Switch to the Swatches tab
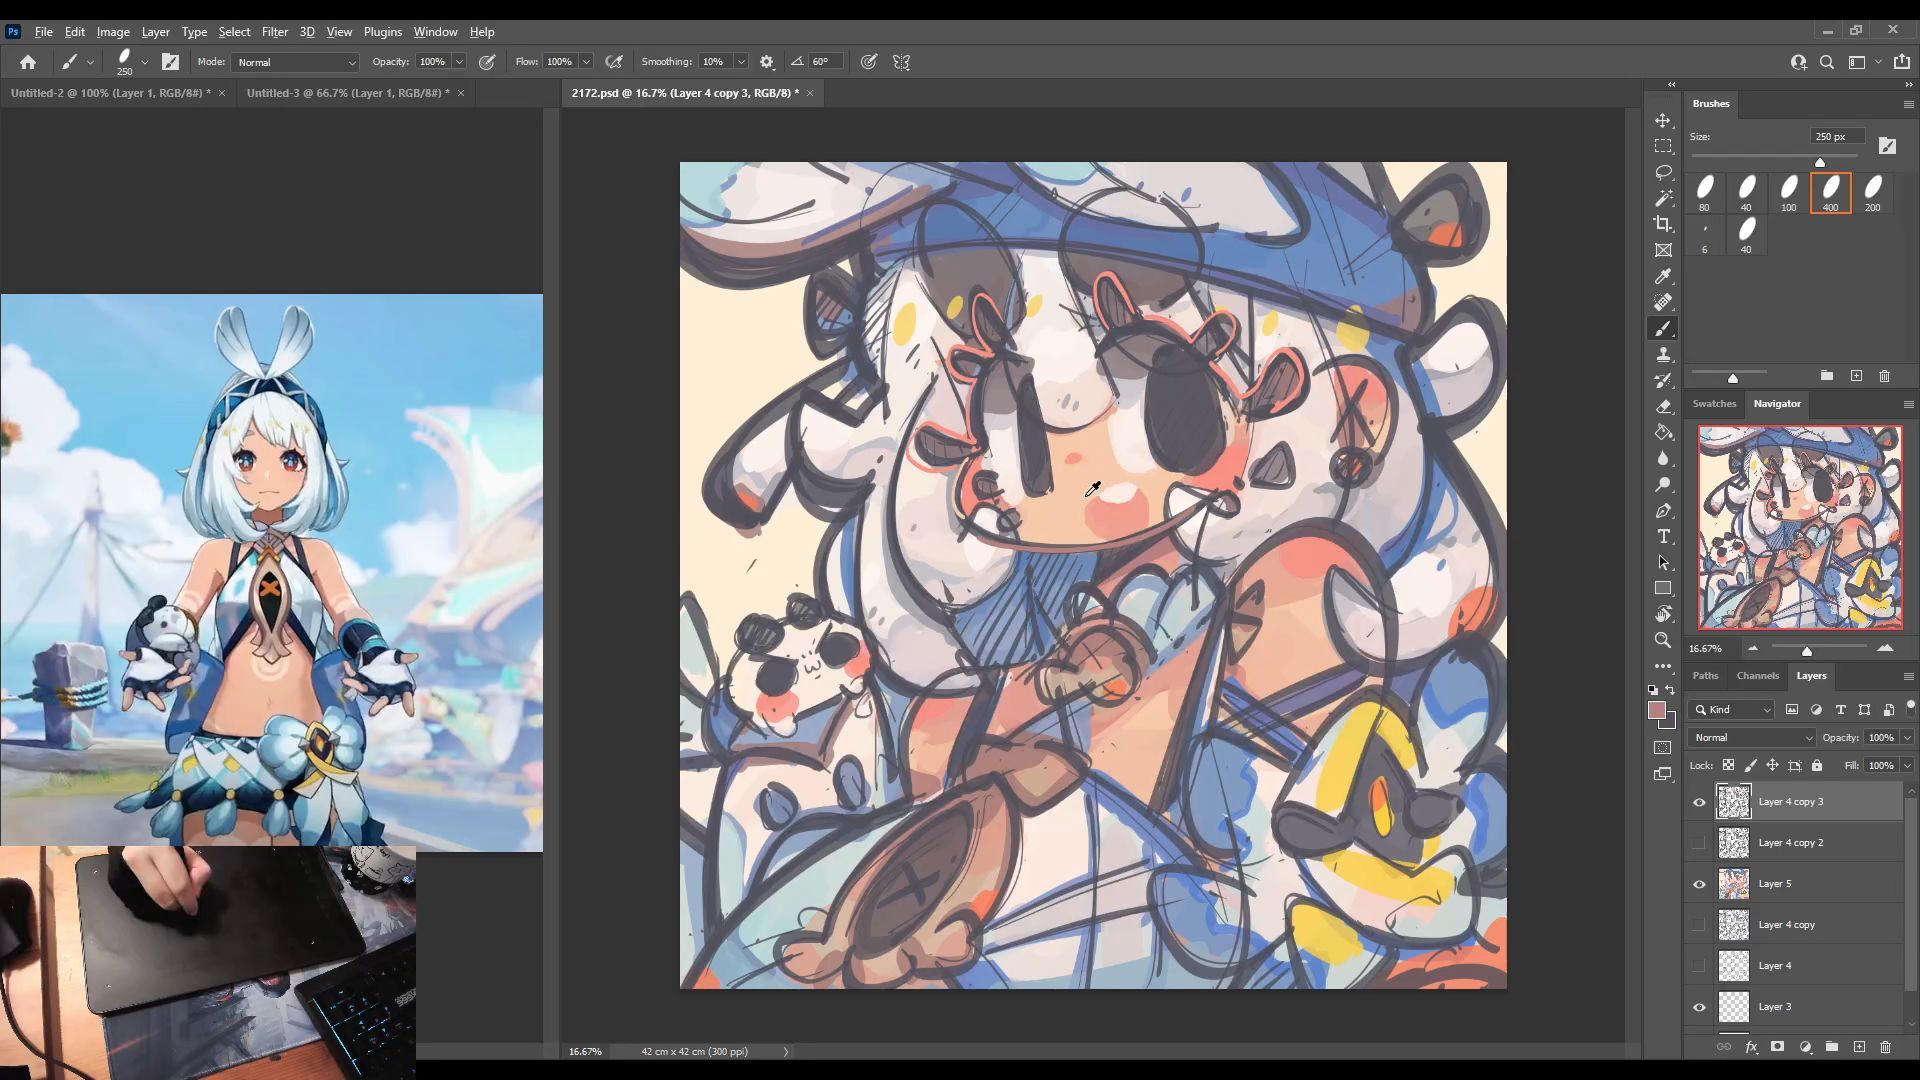Viewport: 1920px width, 1080px height. tap(1714, 404)
